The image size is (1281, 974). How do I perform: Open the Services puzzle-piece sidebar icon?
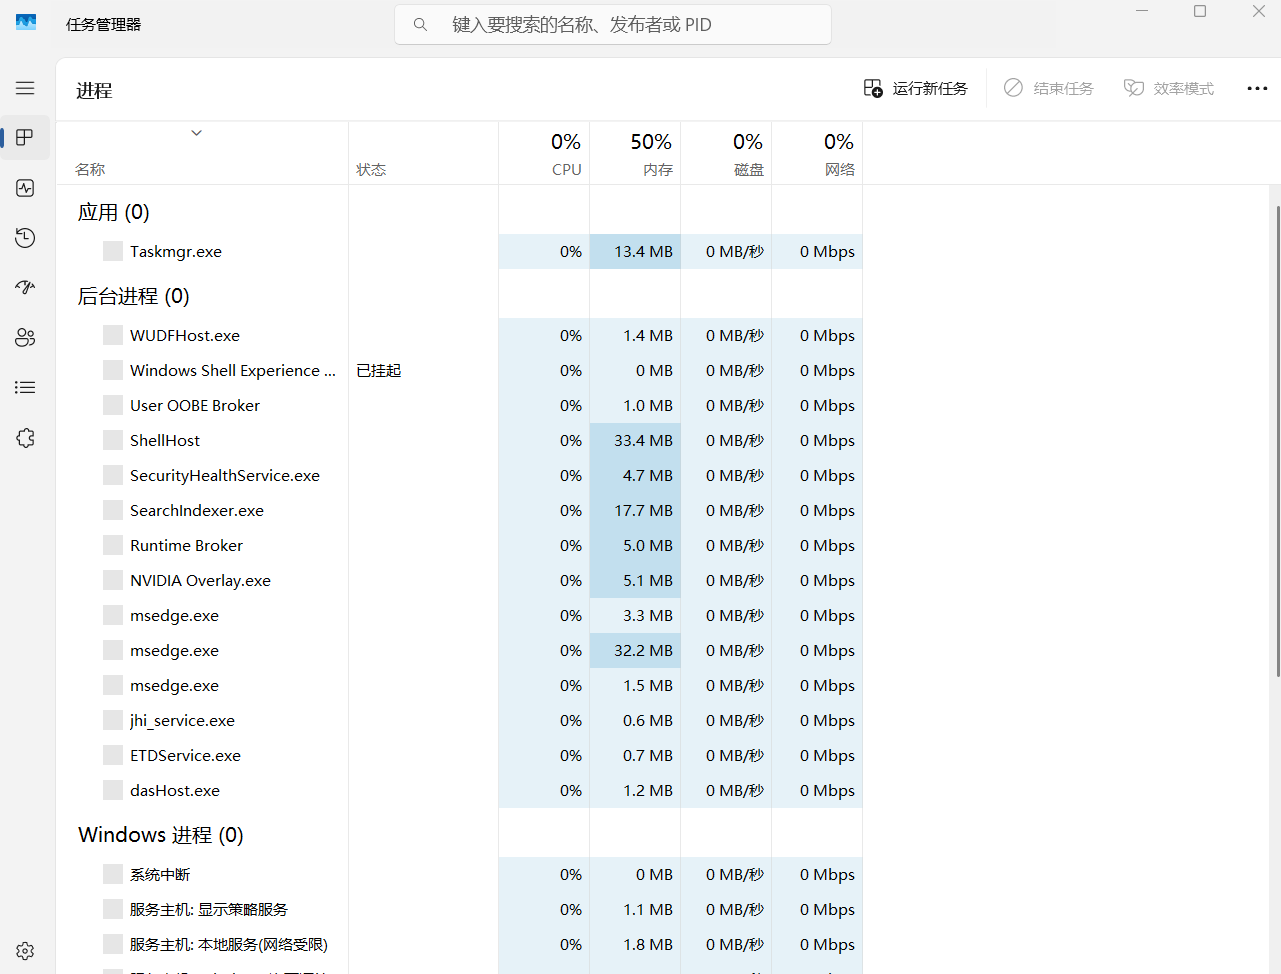[x=25, y=438]
